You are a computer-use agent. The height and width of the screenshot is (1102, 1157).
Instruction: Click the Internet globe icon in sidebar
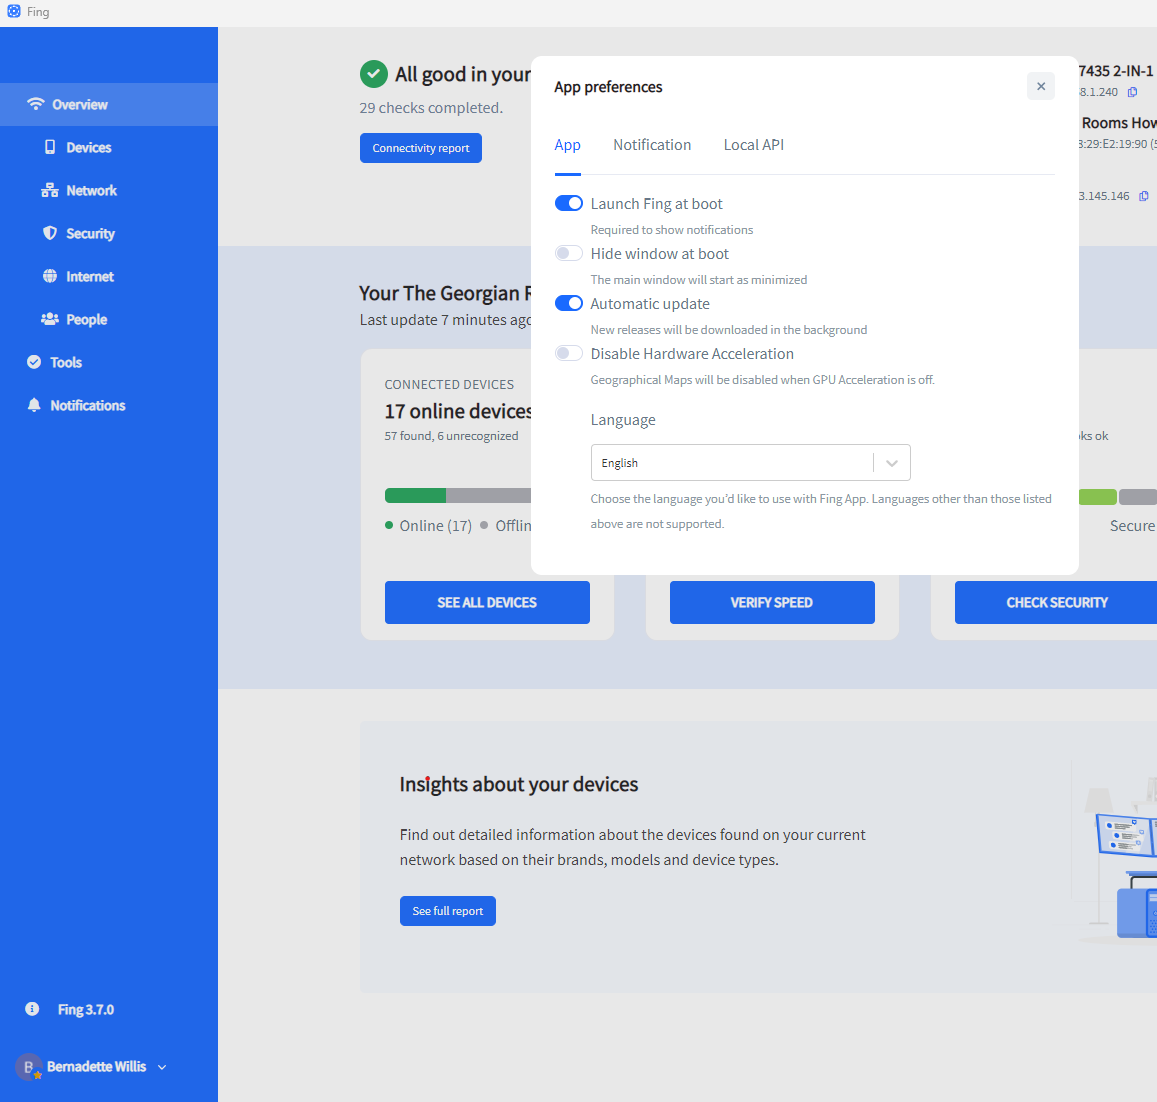(x=49, y=276)
